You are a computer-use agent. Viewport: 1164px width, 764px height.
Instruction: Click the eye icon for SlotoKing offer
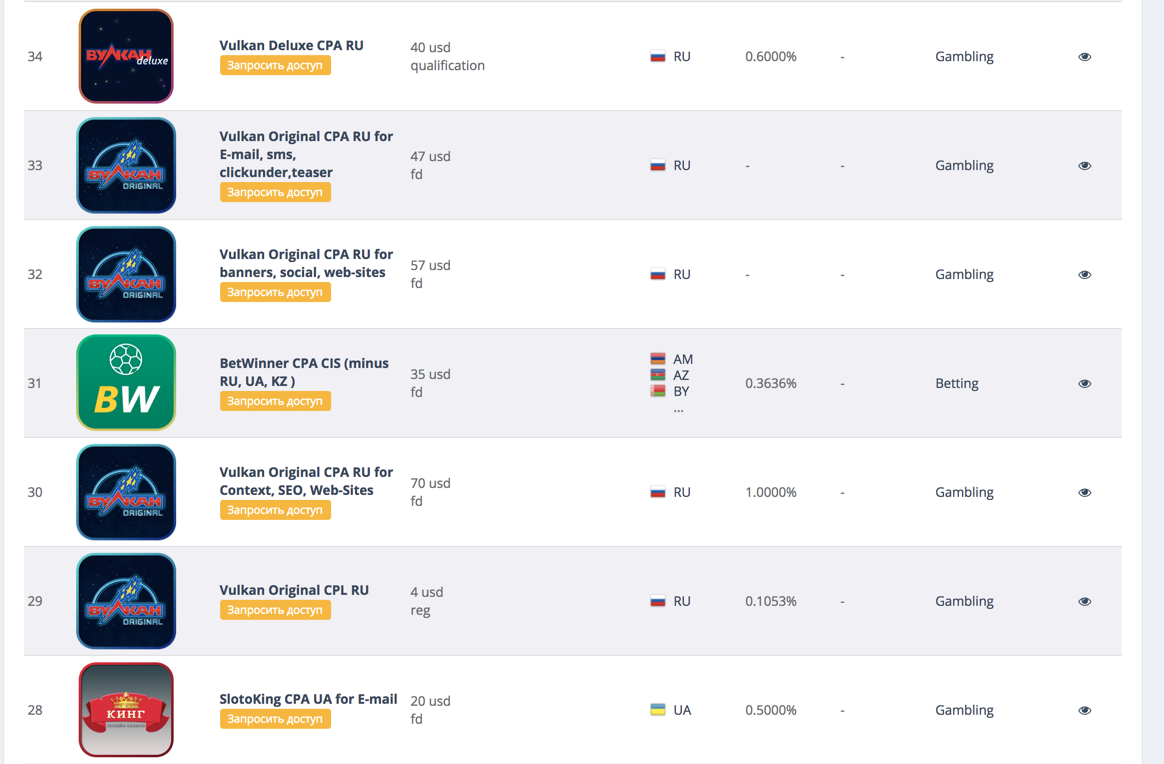tap(1084, 711)
